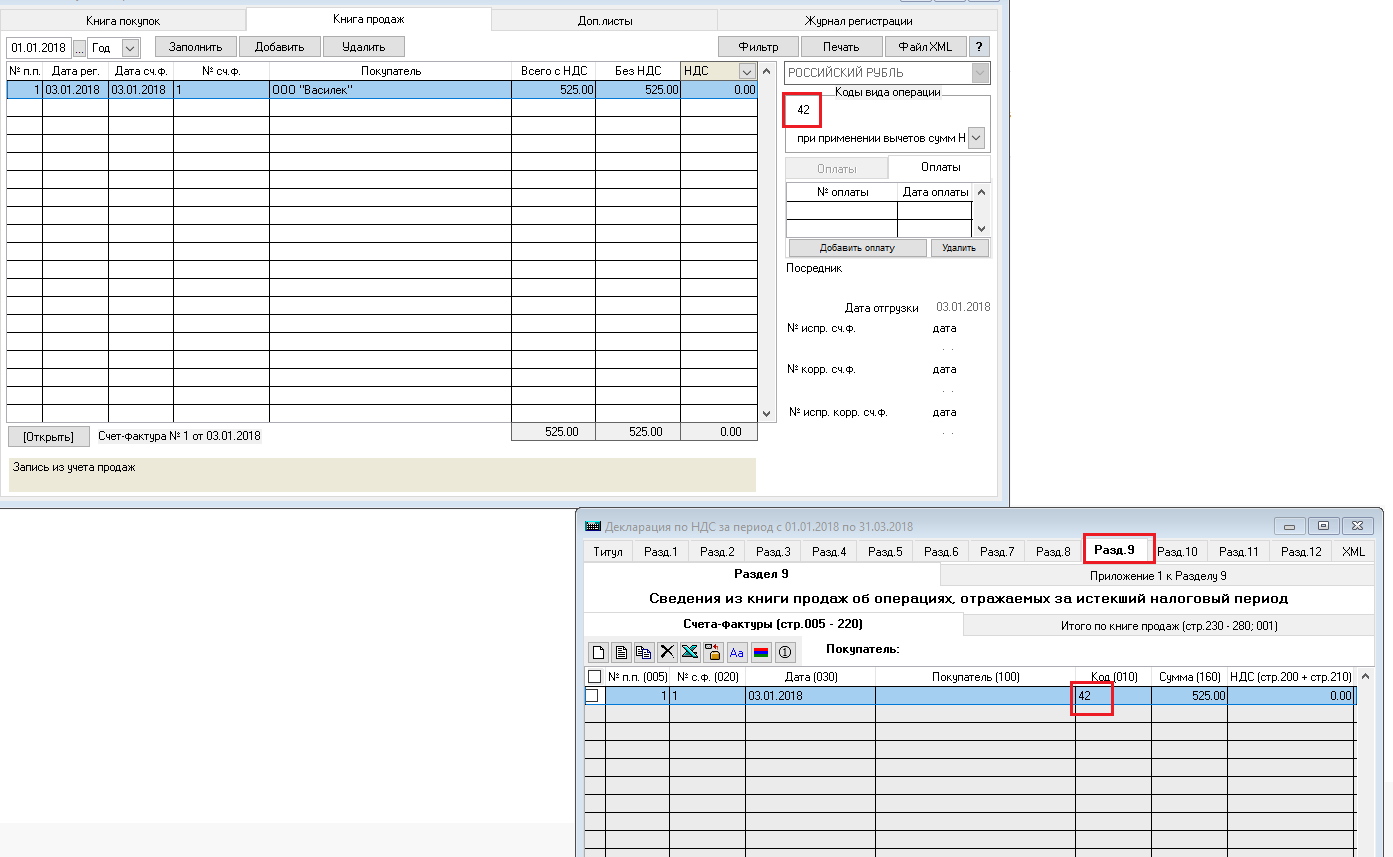Open the Разд.4 tab

(829, 551)
